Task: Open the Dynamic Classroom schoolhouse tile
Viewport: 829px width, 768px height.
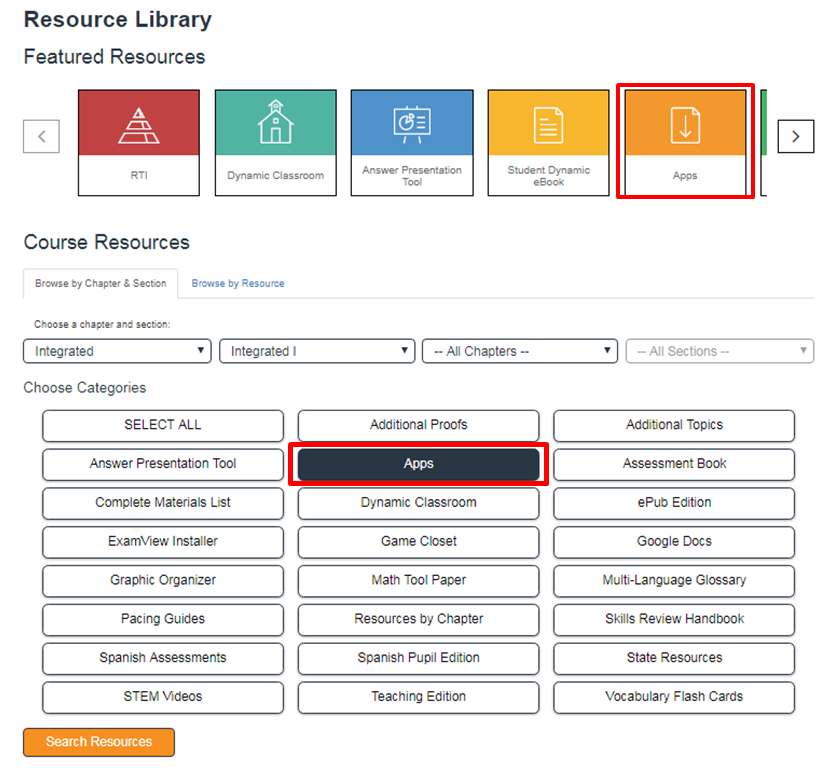Action: pos(275,143)
